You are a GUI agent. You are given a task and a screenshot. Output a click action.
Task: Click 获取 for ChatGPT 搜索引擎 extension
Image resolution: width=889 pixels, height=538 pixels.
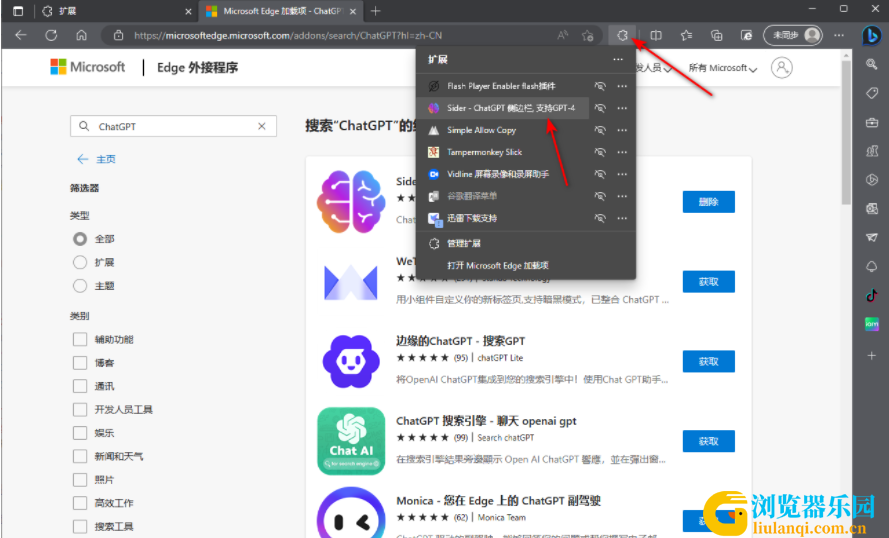tap(708, 441)
